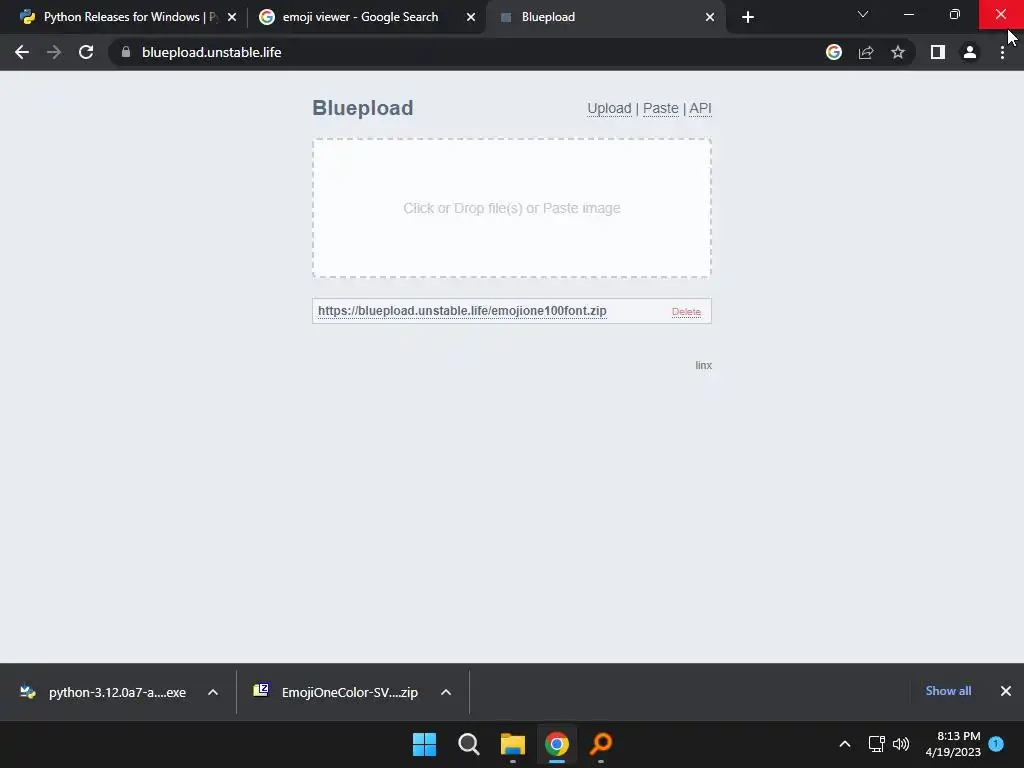Open File Explorer from taskbar
Screen dimensions: 1024x768
pos(513,744)
